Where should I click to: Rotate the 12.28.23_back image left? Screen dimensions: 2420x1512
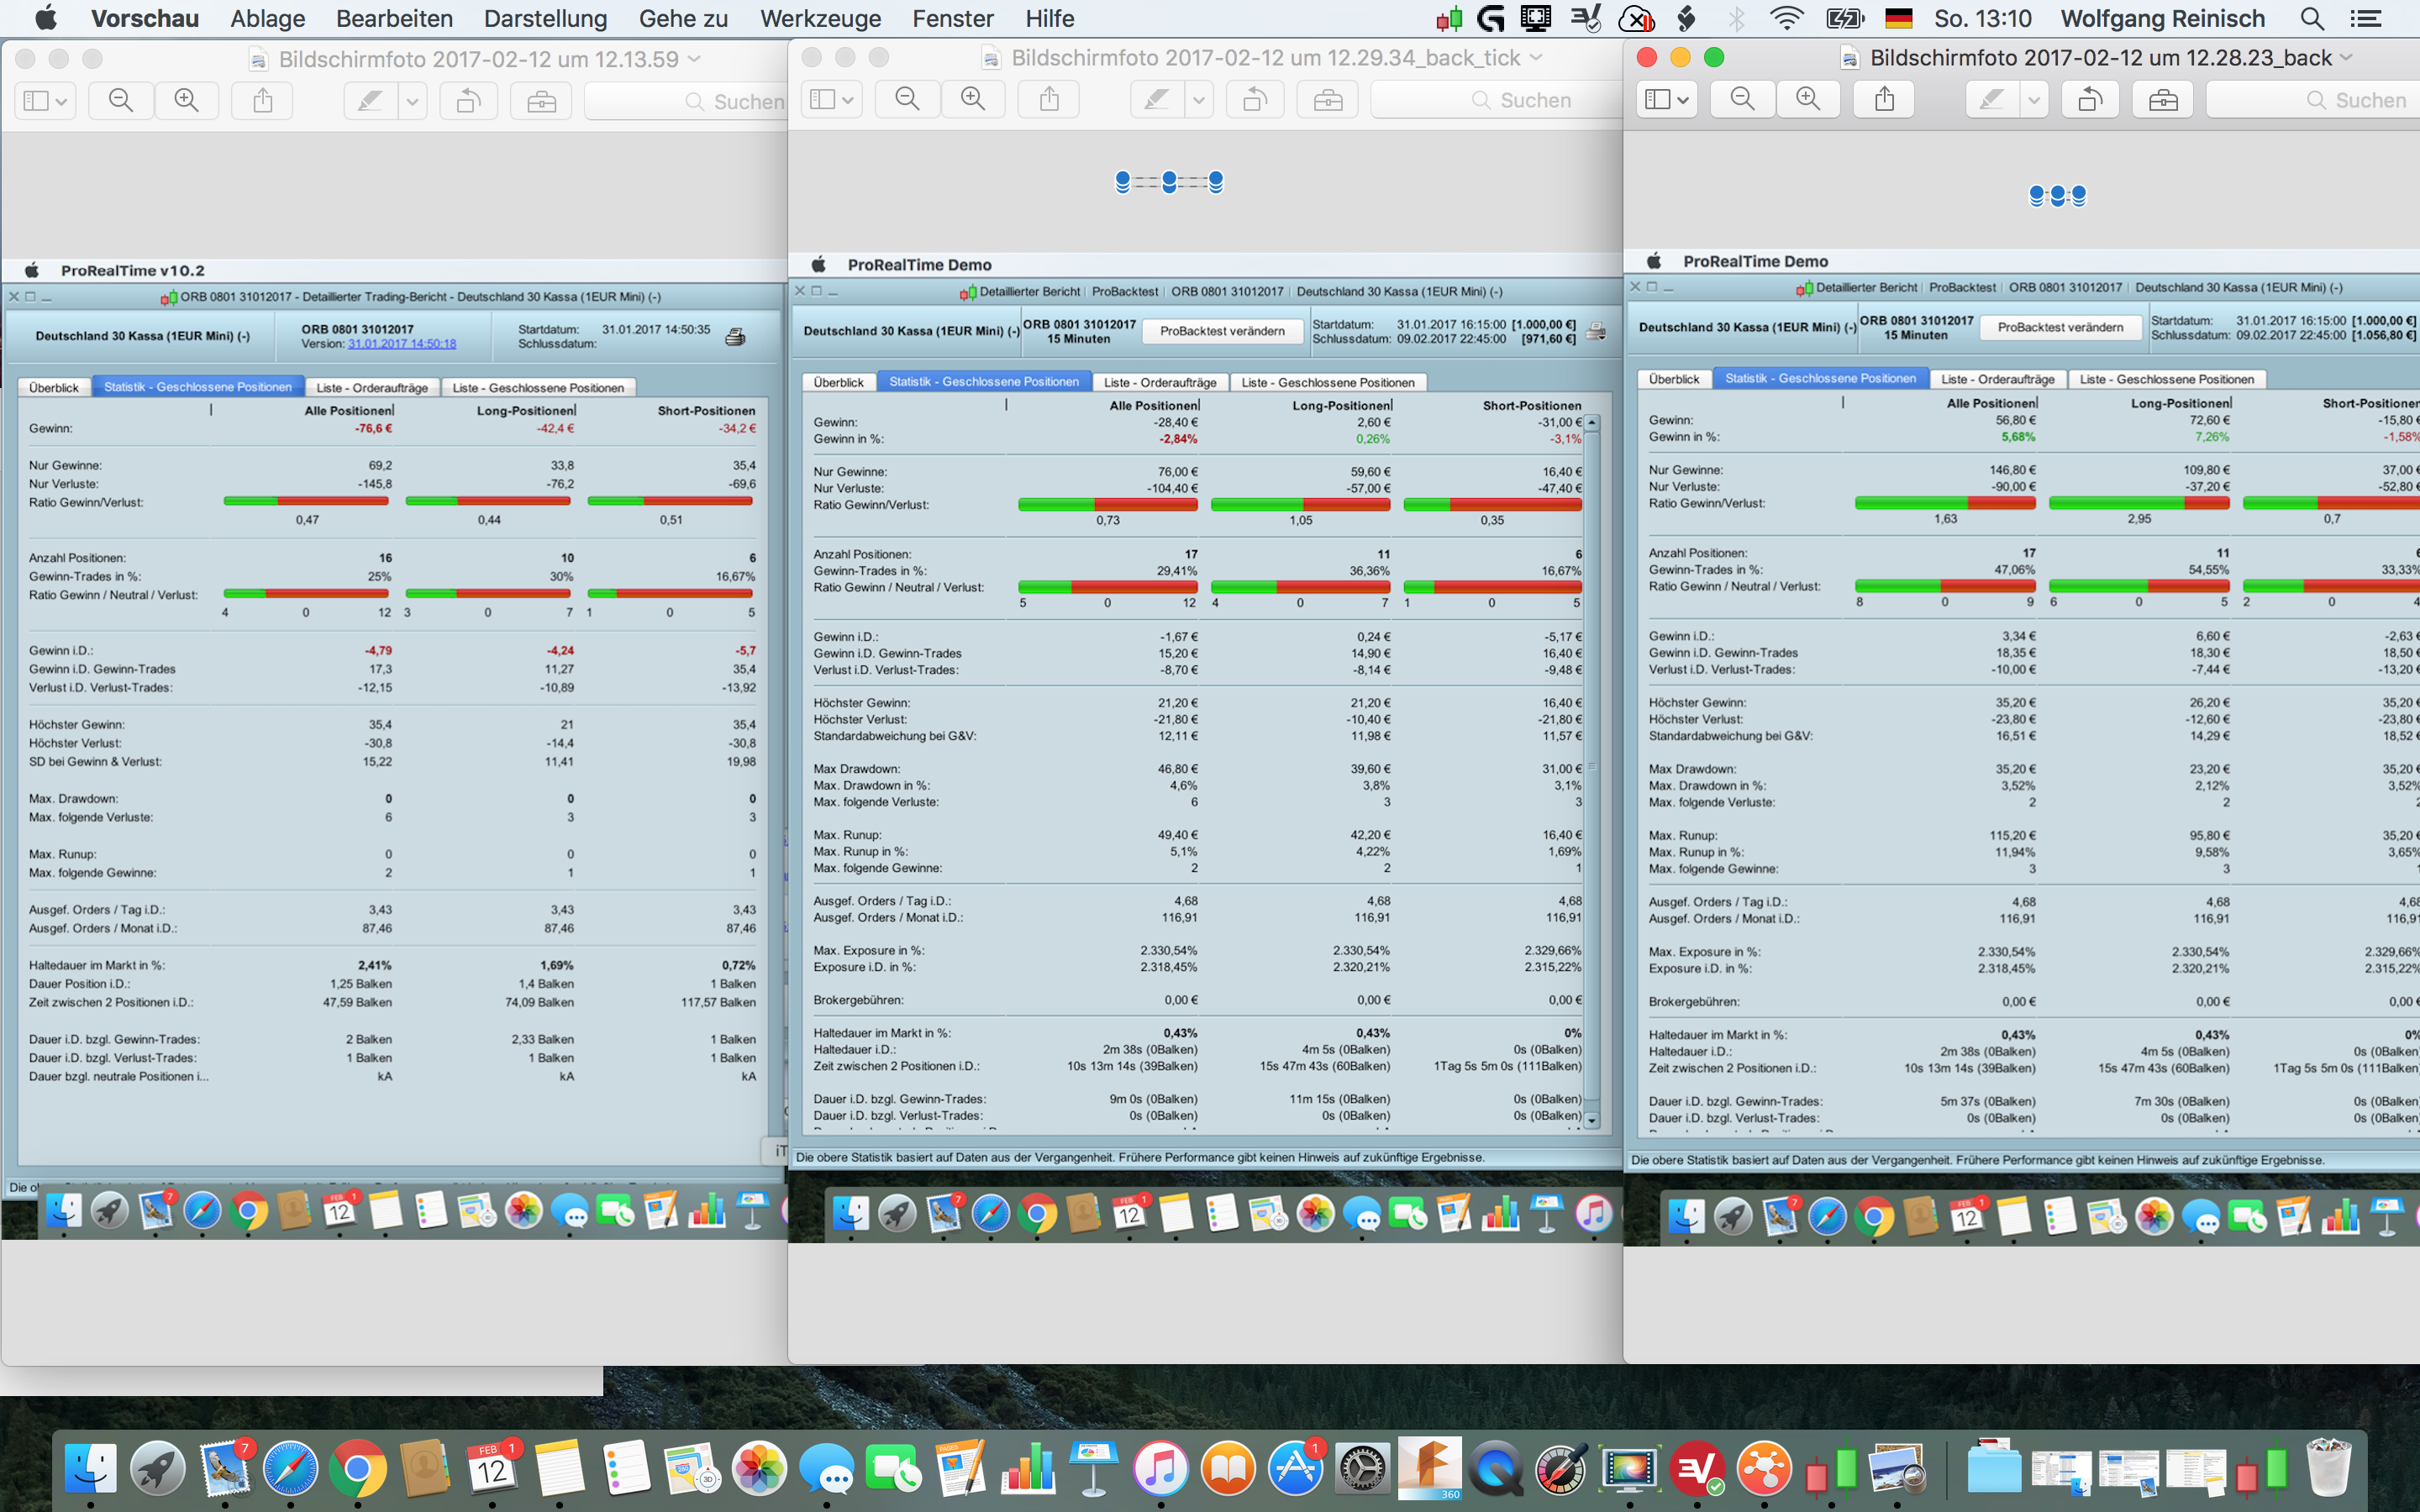click(2090, 100)
